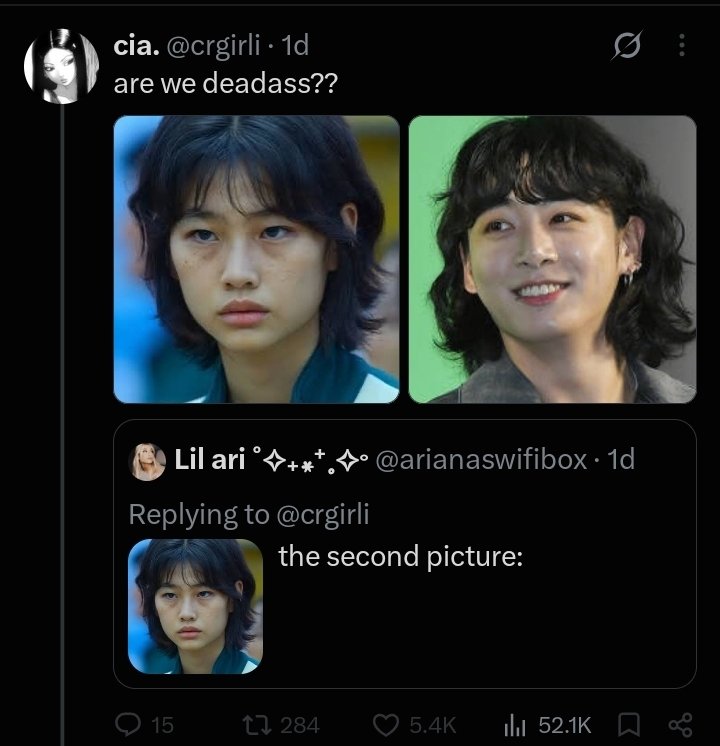This screenshot has width=720, height=746.
Task: Tap the retweet arrows icon
Action: click(257, 725)
